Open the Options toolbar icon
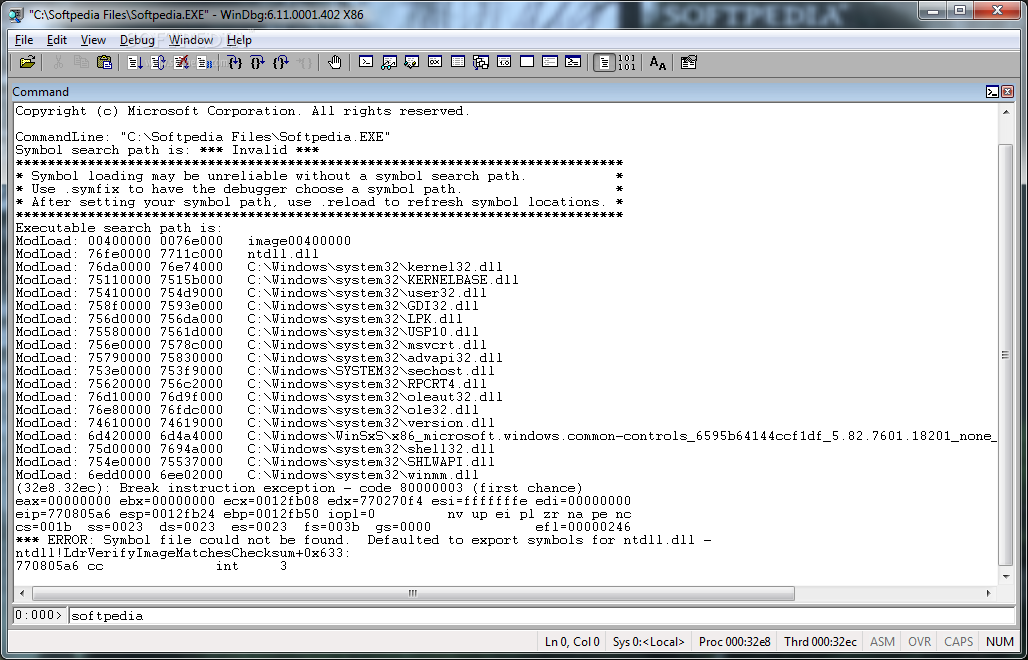This screenshot has height=660, width=1028. tap(688, 62)
